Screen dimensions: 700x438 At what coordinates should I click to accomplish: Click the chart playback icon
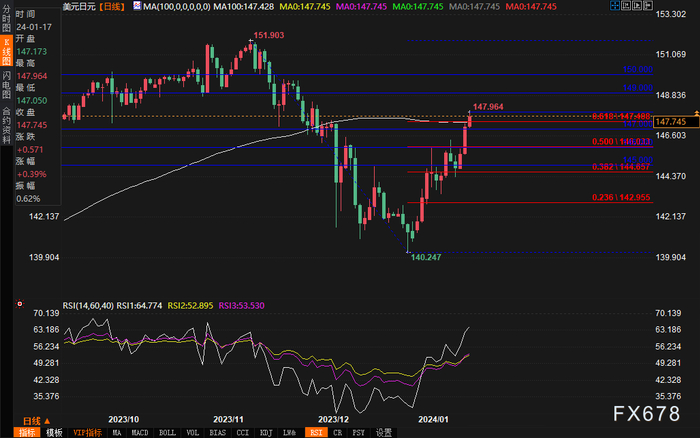tap(637, 5)
